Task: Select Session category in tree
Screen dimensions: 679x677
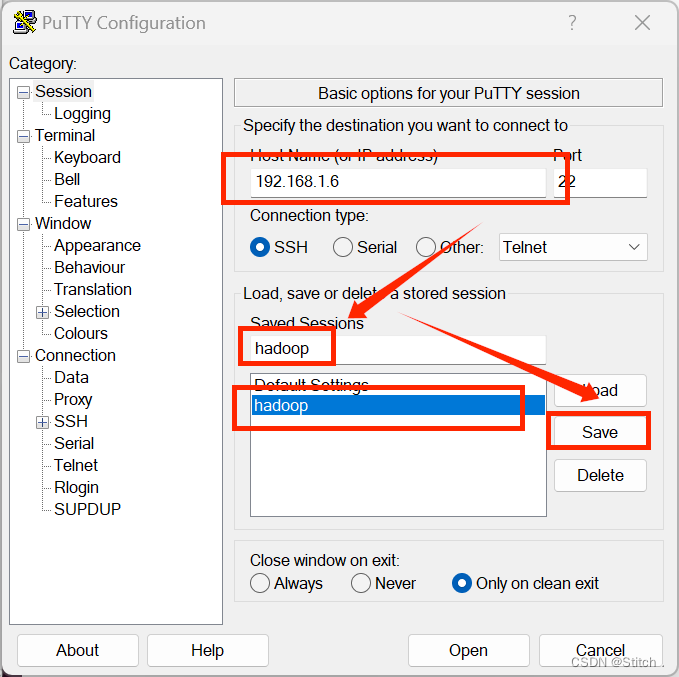Action: click(x=63, y=91)
